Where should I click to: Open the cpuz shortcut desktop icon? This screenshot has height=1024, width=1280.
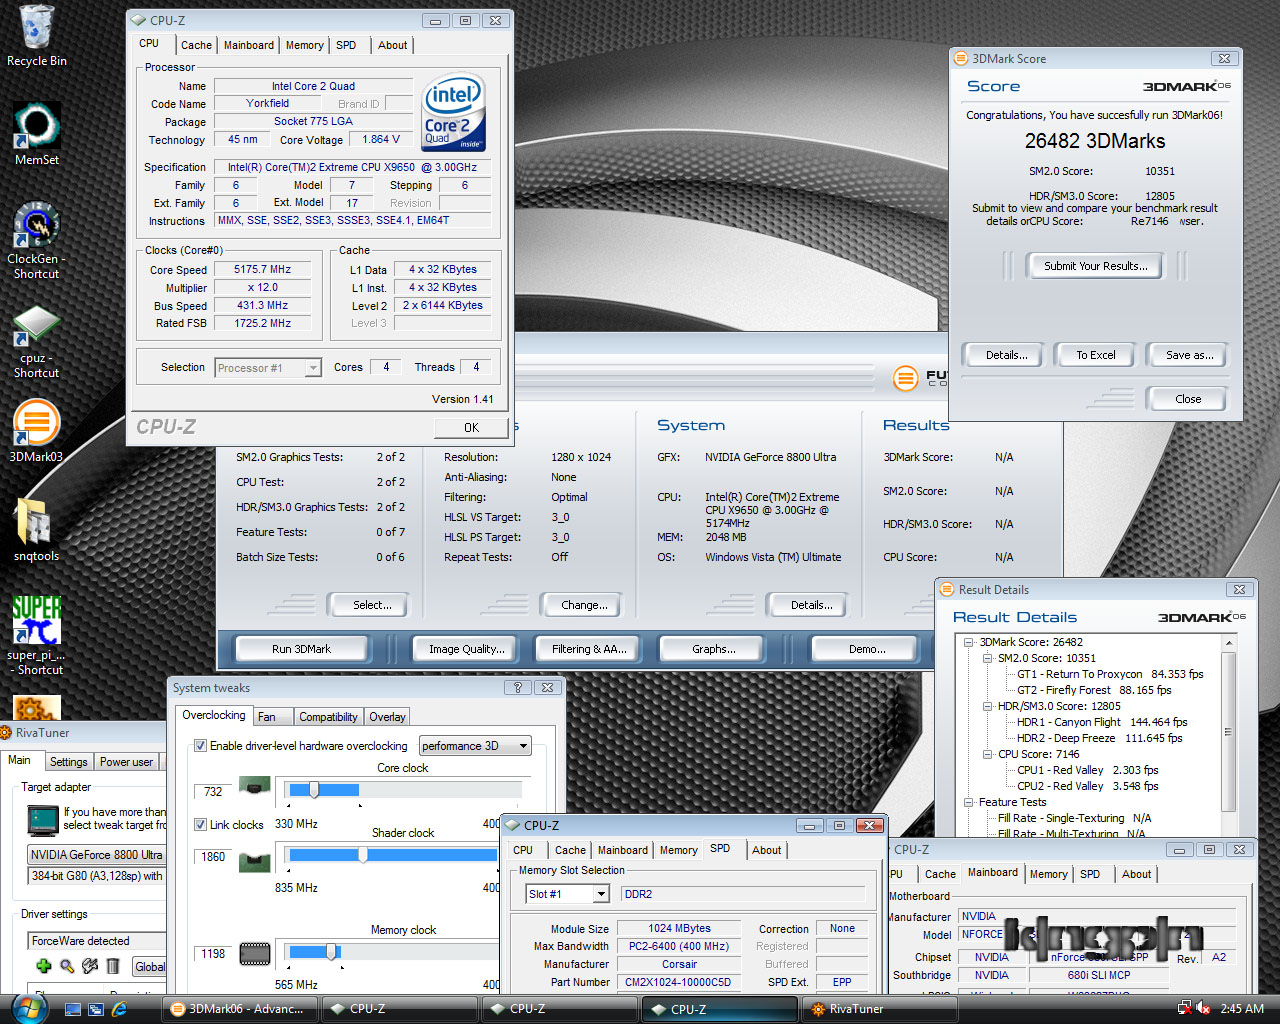[37, 325]
